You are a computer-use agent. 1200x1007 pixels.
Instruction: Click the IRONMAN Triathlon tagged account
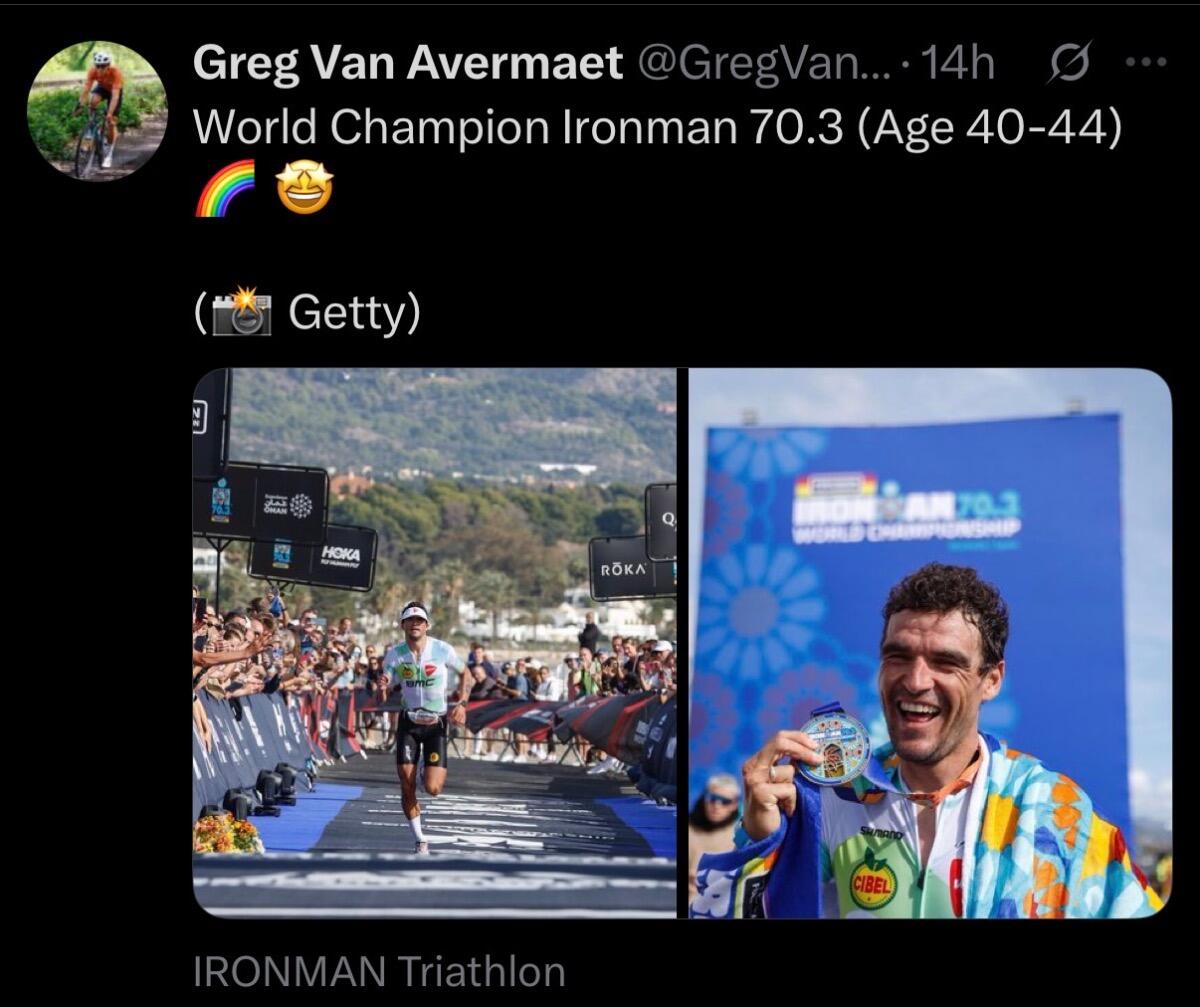coord(379,971)
